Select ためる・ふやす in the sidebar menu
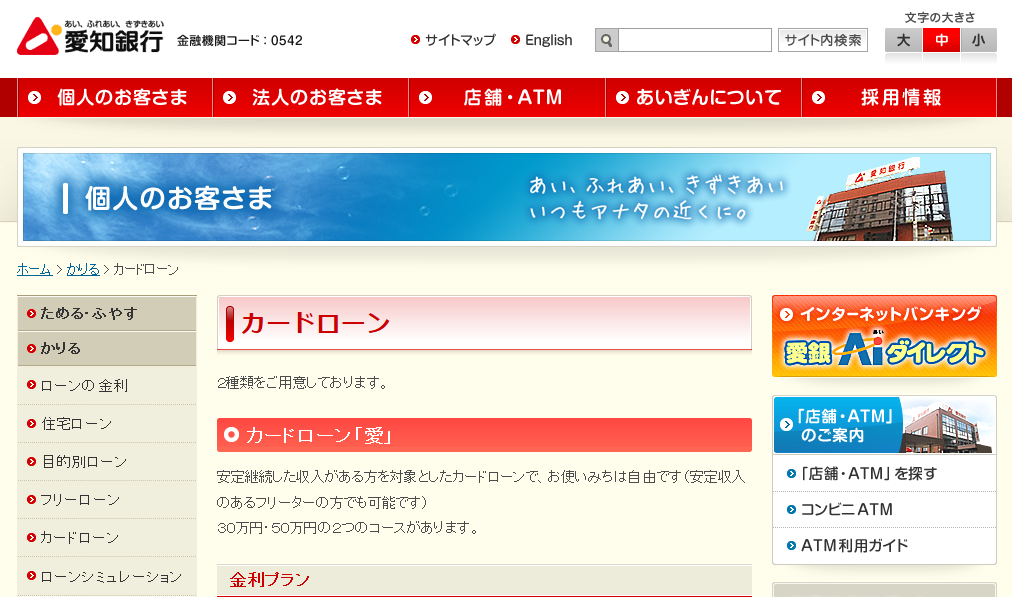Image resolution: width=1012 pixels, height=597 pixels. [x=107, y=314]
